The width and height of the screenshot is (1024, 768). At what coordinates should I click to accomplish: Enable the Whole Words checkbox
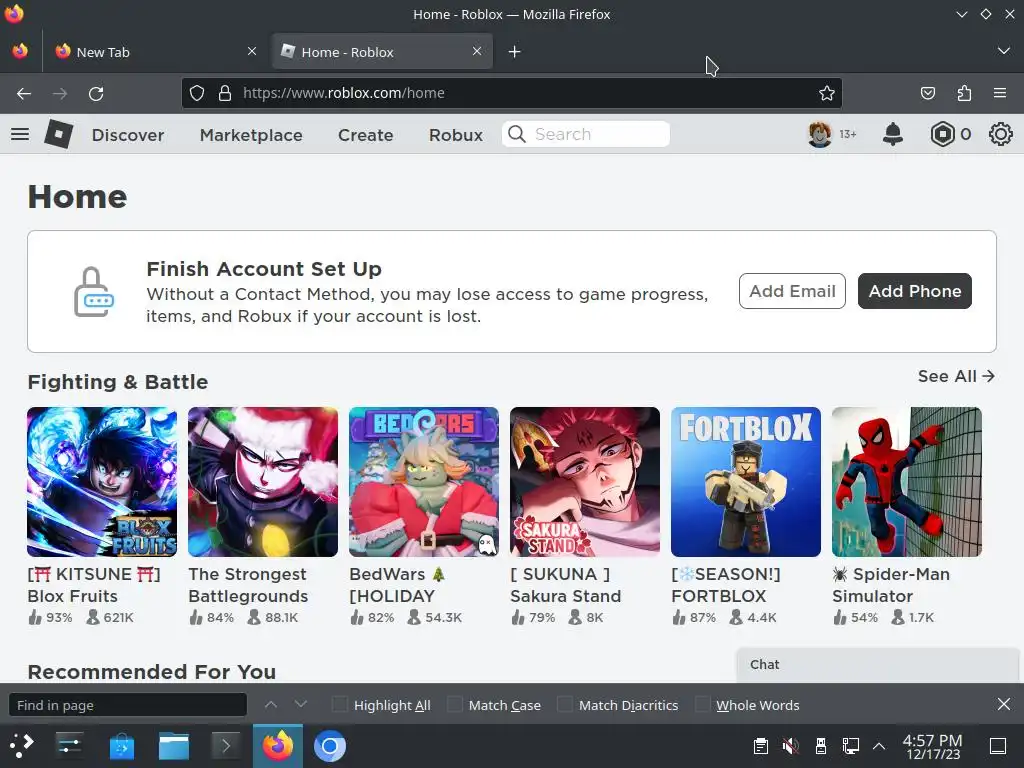[703, 705]
